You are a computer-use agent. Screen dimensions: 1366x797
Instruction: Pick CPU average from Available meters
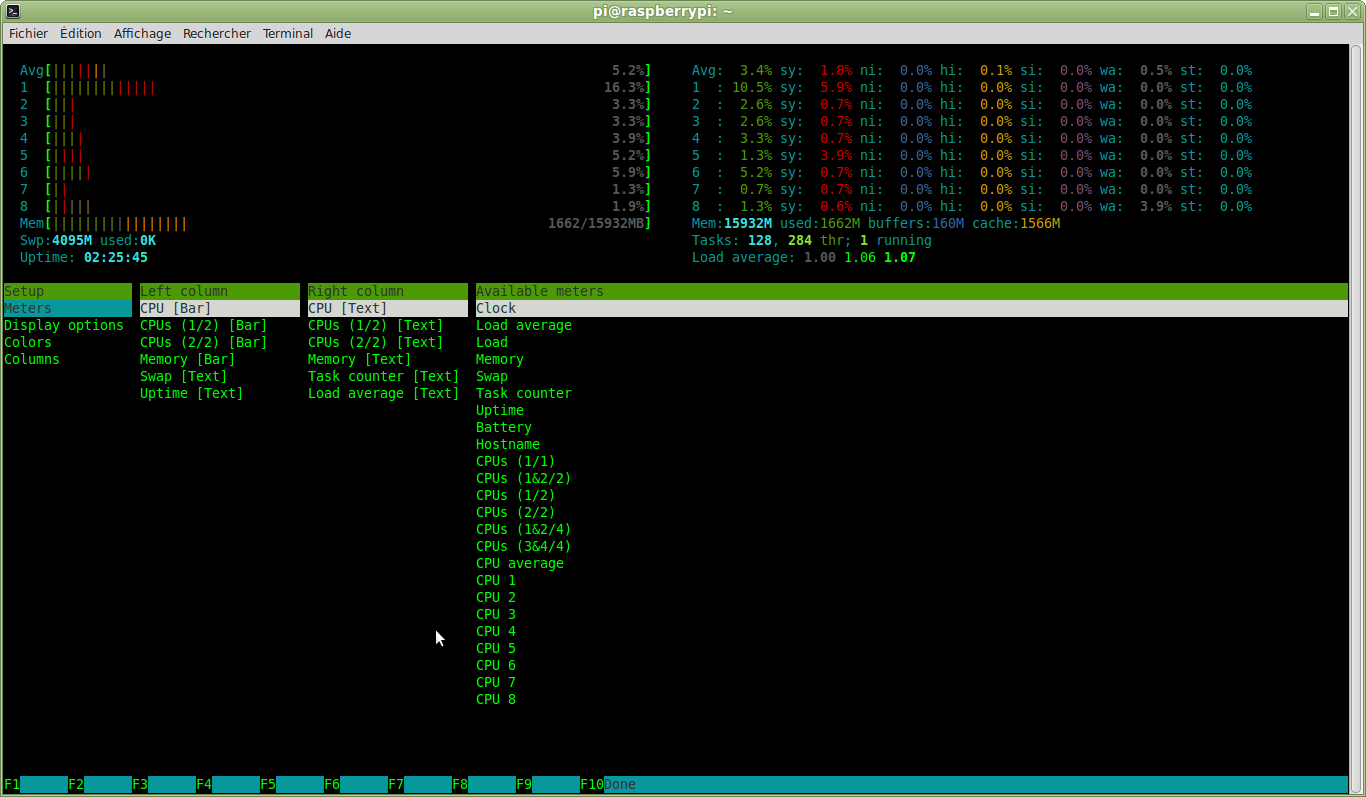click(x=520, y=563)
